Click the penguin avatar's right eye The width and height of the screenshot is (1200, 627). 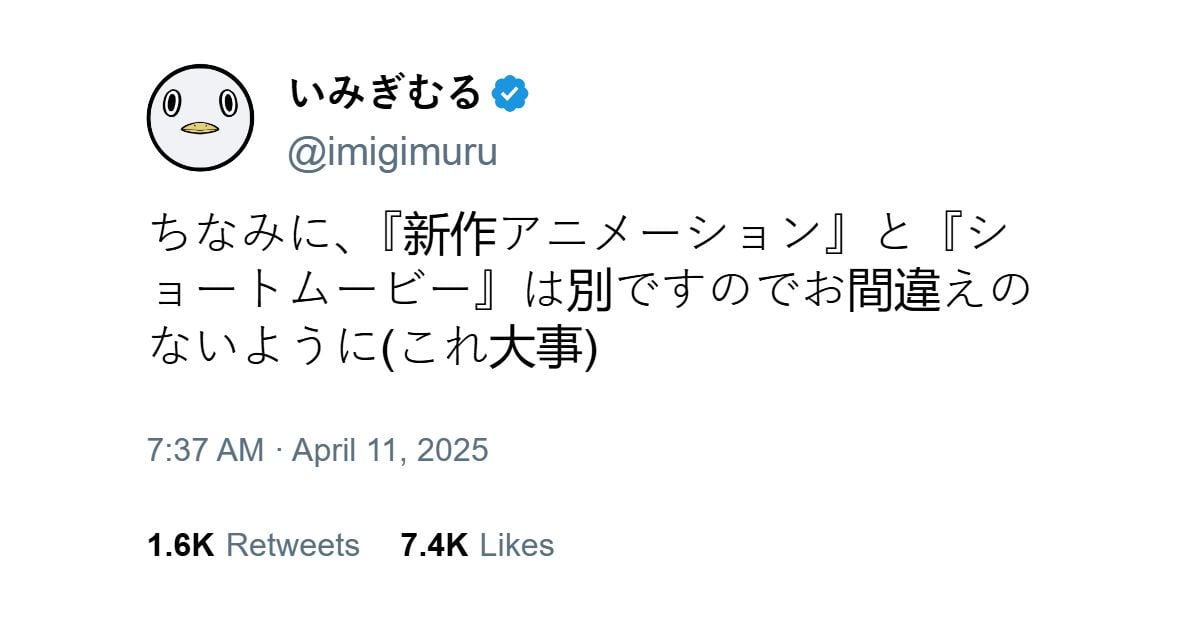229,102
